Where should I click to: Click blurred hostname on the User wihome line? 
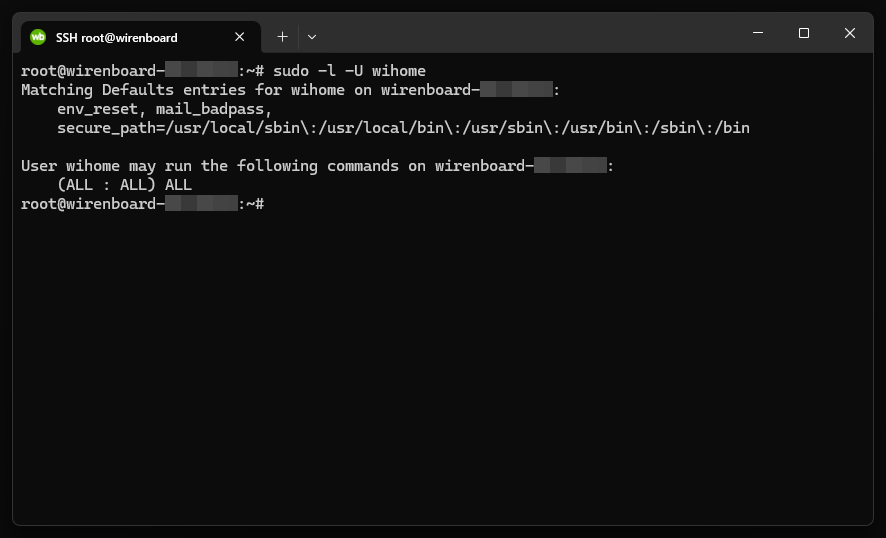(x=570, y=166)
